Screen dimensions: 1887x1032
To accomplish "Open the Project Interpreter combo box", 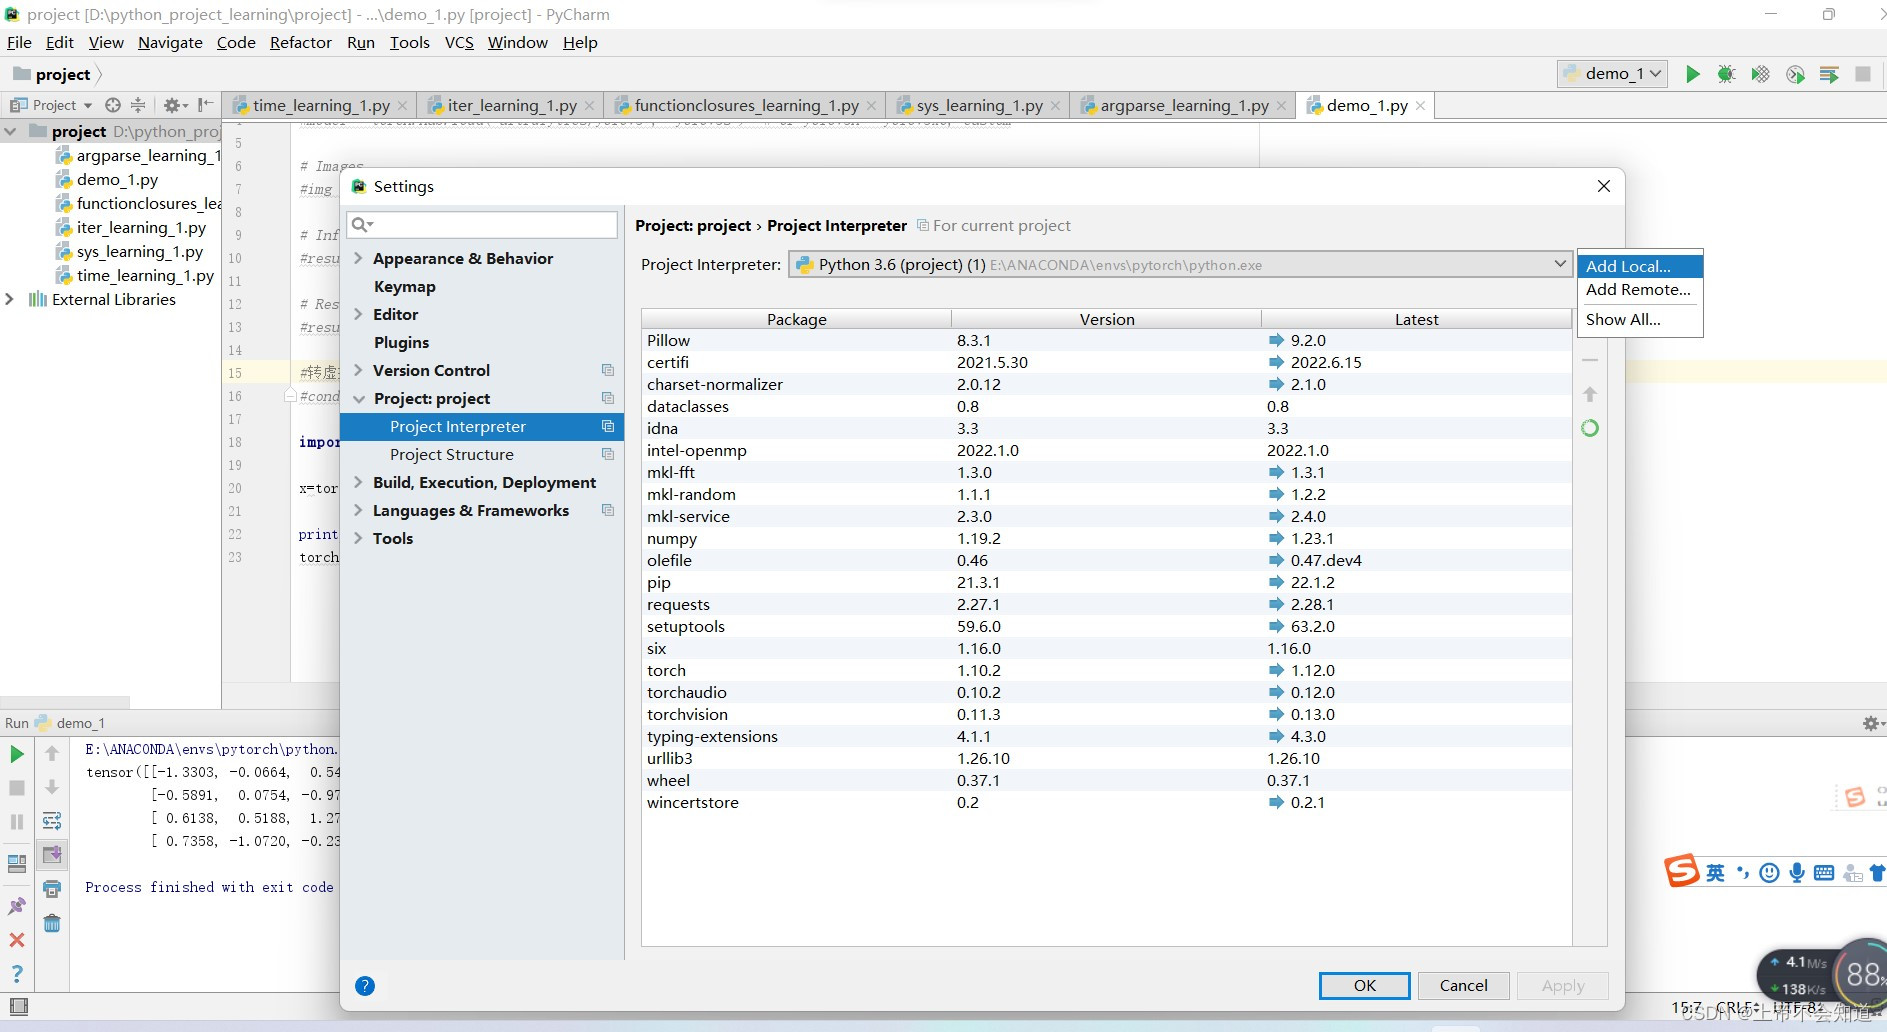I will click(1180, 265).
